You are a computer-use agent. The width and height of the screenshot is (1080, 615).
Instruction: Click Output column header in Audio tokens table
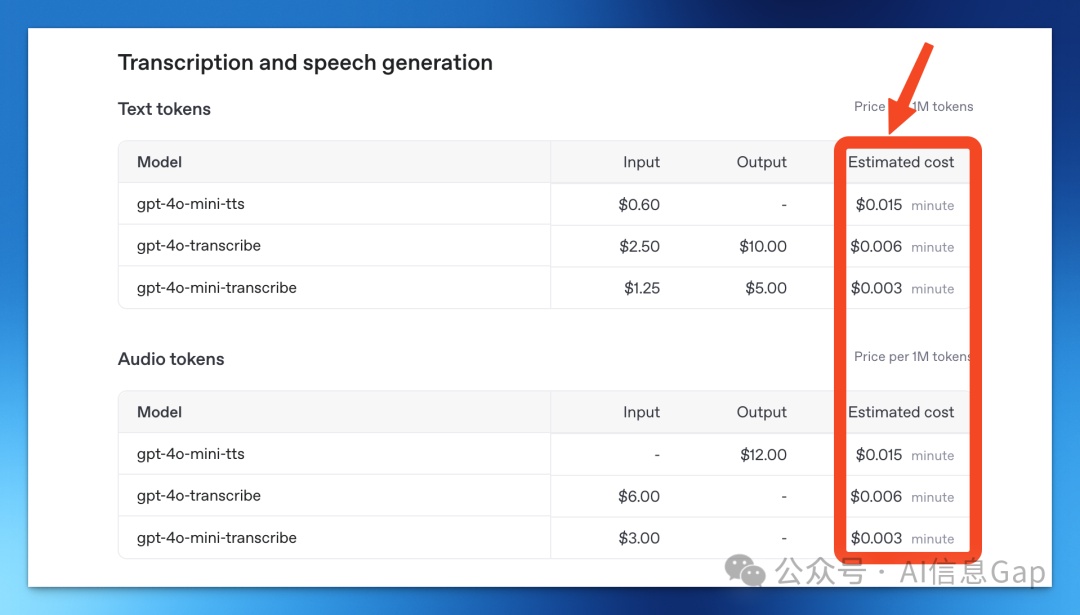[762, 412]
